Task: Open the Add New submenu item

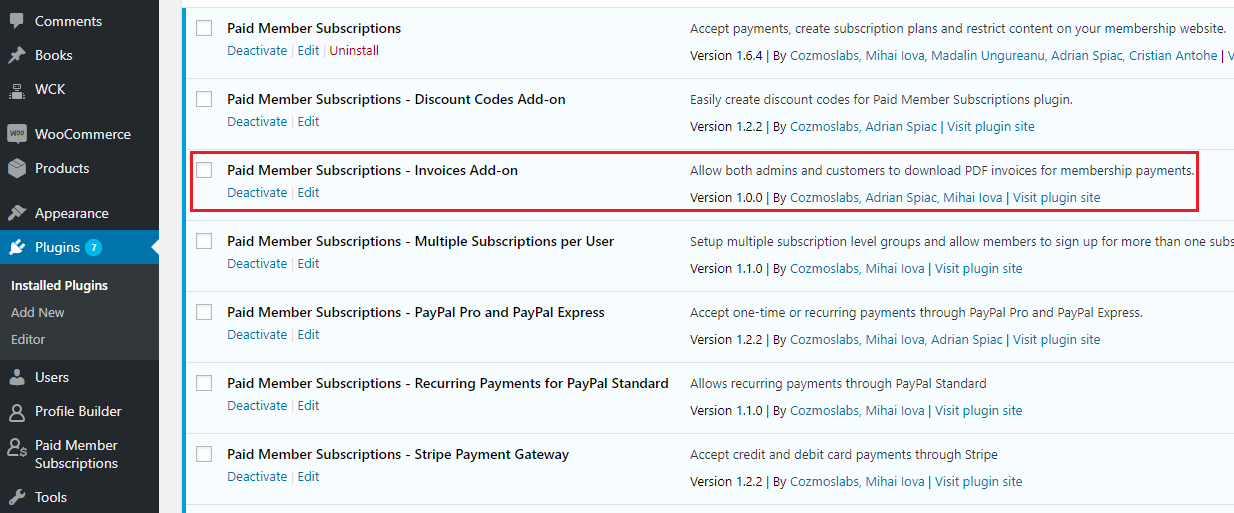Action: pyautogui.click(x=38, y=312)
